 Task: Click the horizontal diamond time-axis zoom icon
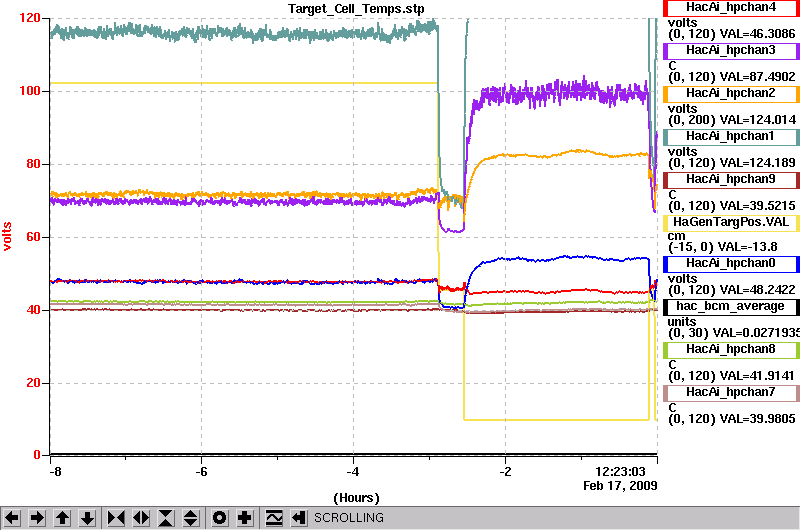[x=141, y=518]
